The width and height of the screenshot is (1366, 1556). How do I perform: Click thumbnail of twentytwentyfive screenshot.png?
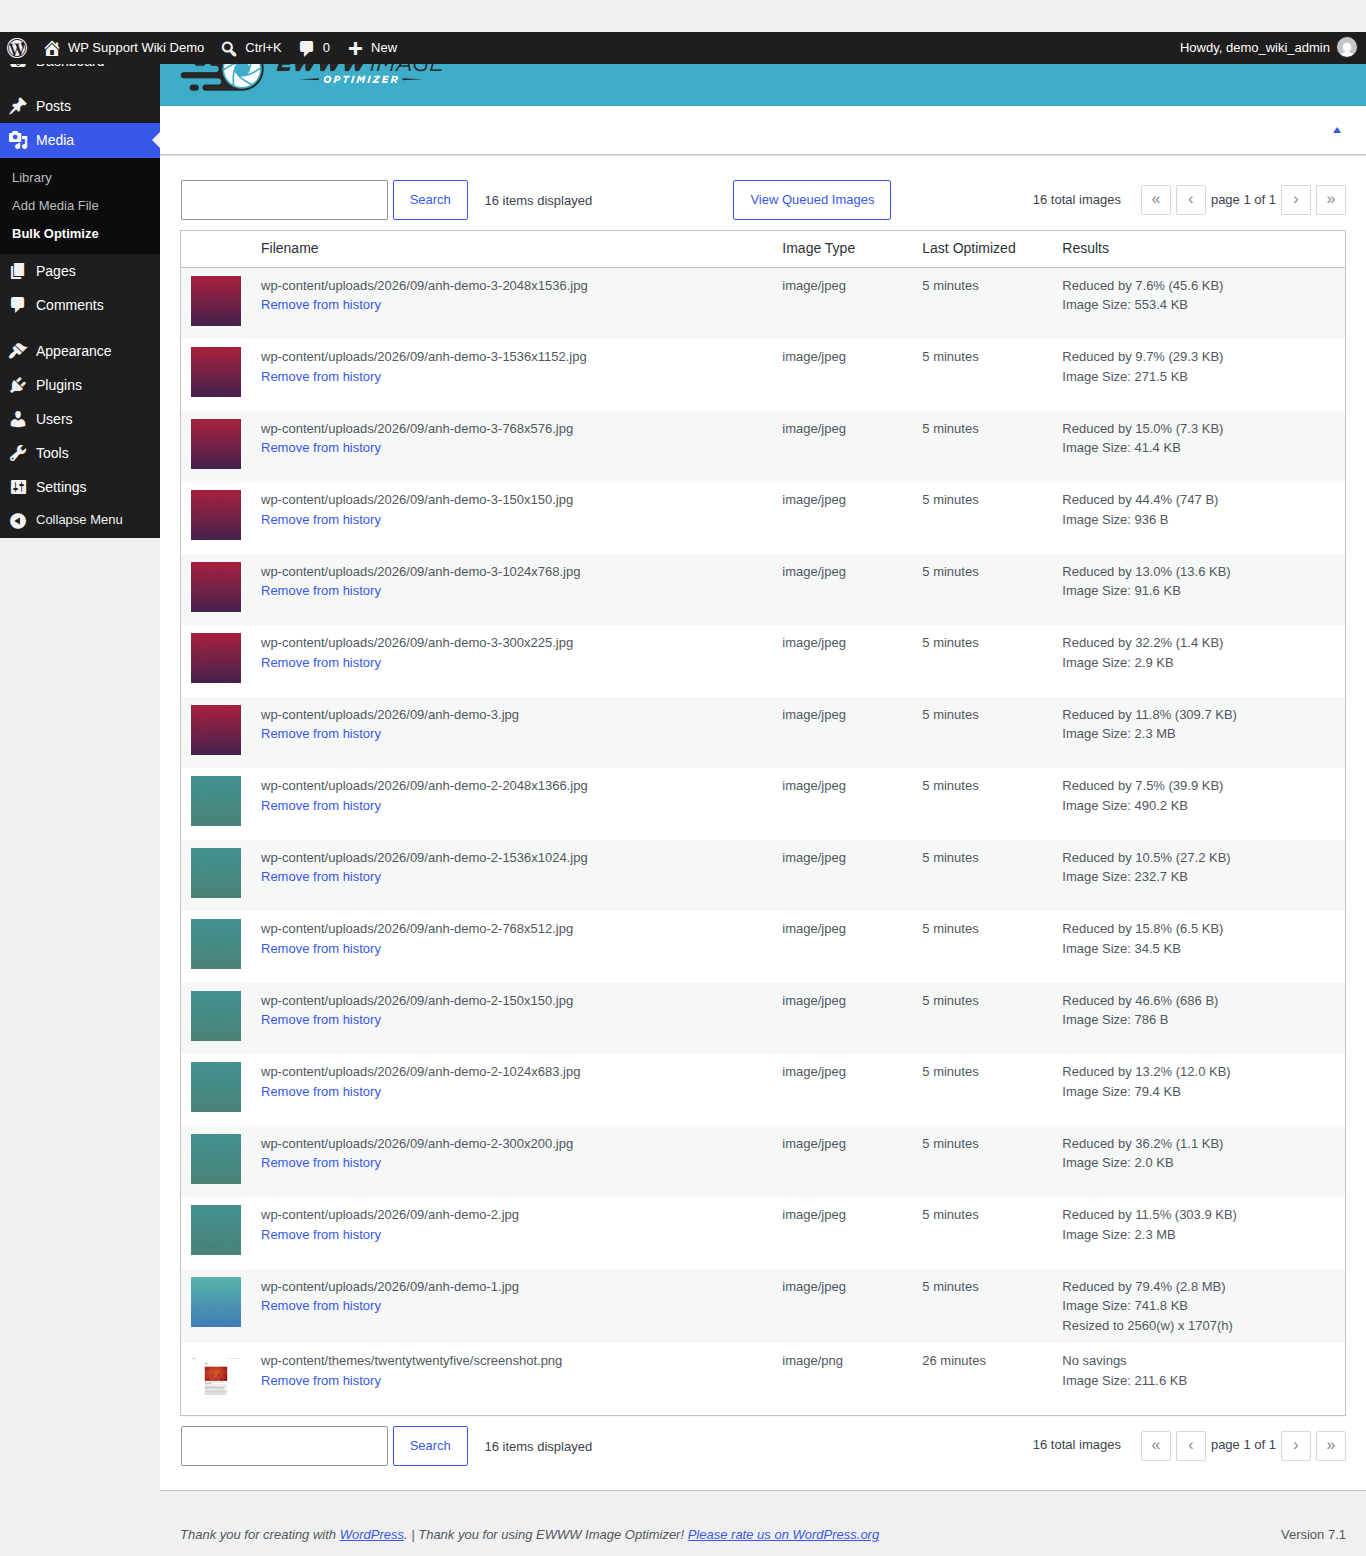point(216,1376)
